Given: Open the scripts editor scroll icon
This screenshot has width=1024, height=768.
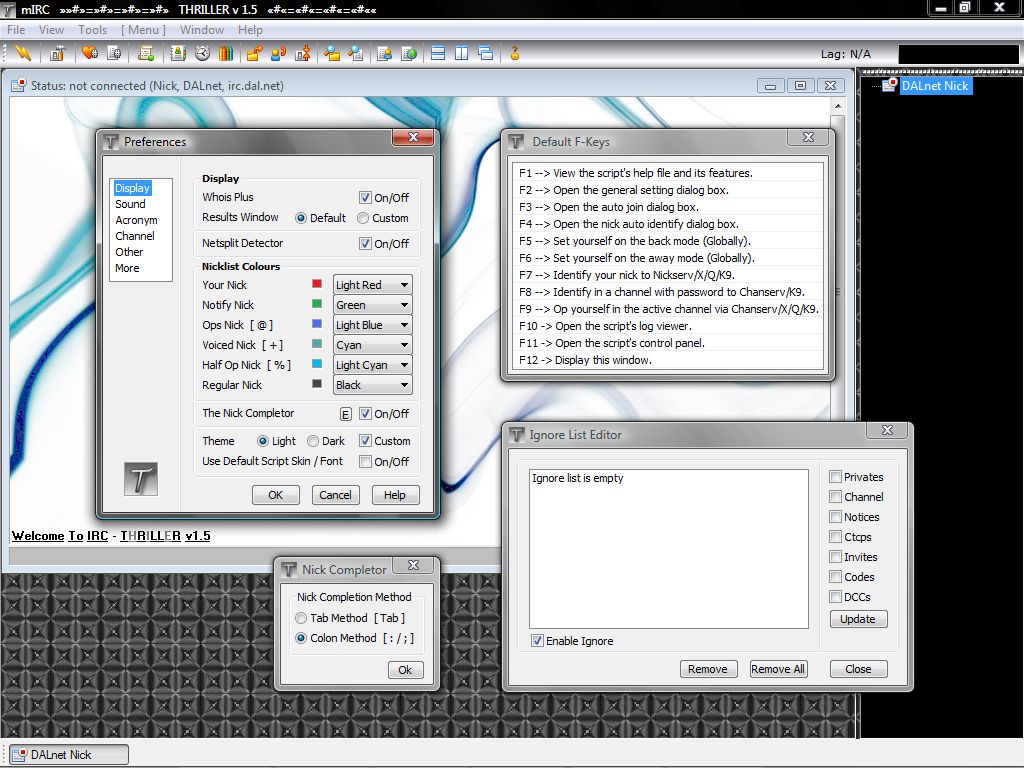Looking at the screenshot, I should point(146,53).
